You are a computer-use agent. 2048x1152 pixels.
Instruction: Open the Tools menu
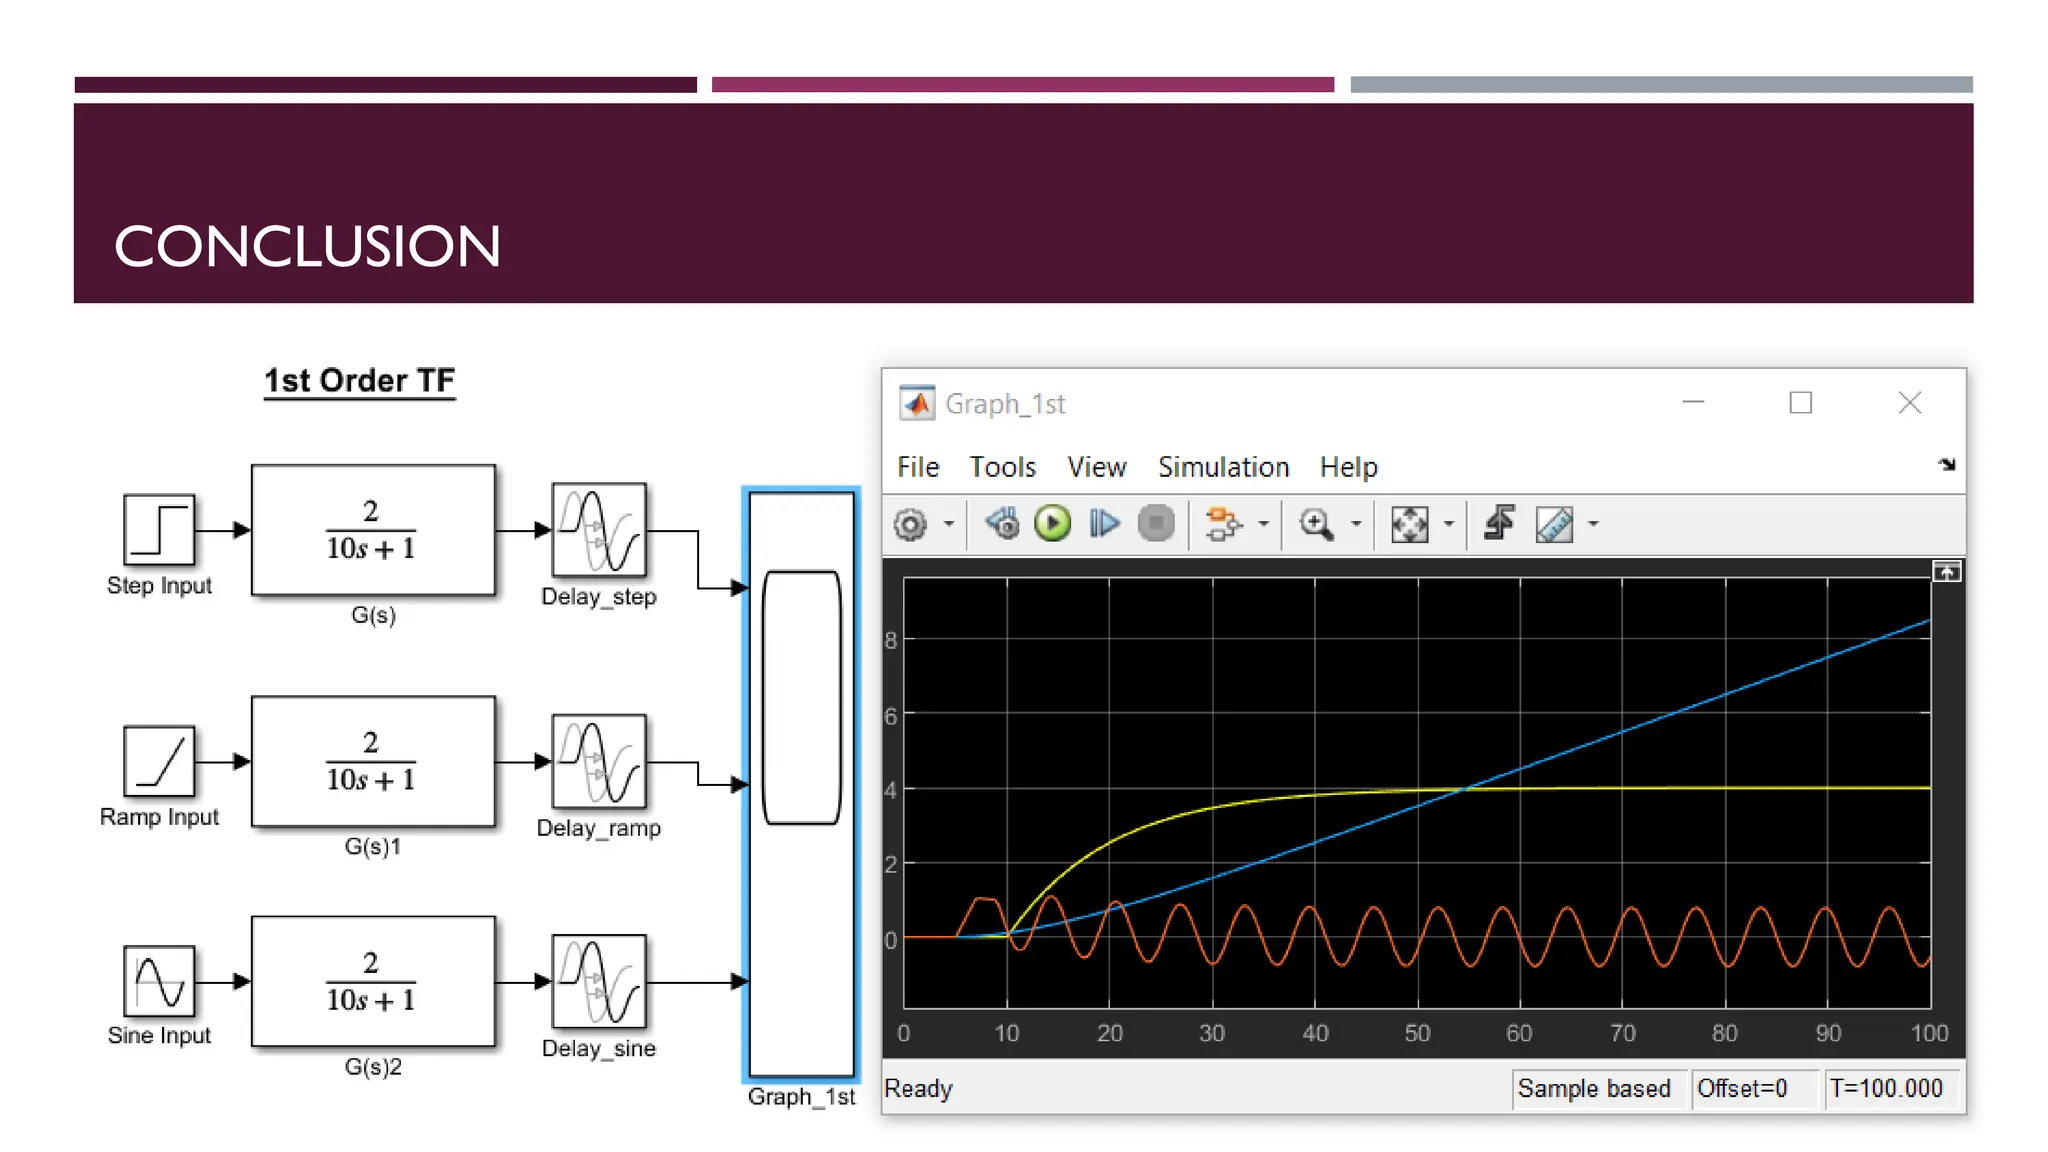(x=1002, y=467)
